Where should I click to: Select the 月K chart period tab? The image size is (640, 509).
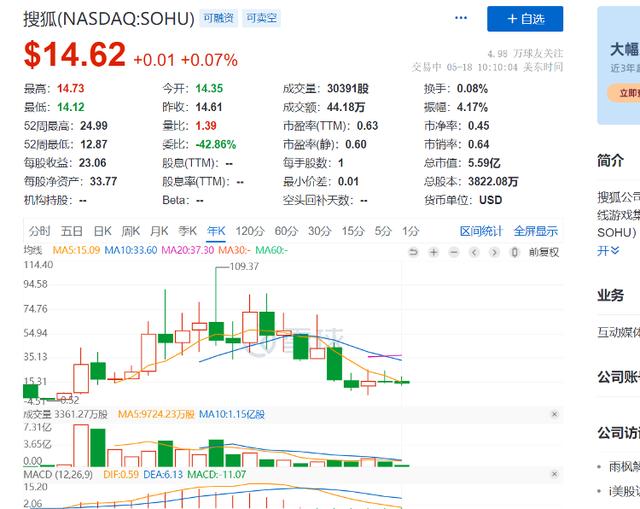(159, 231)
